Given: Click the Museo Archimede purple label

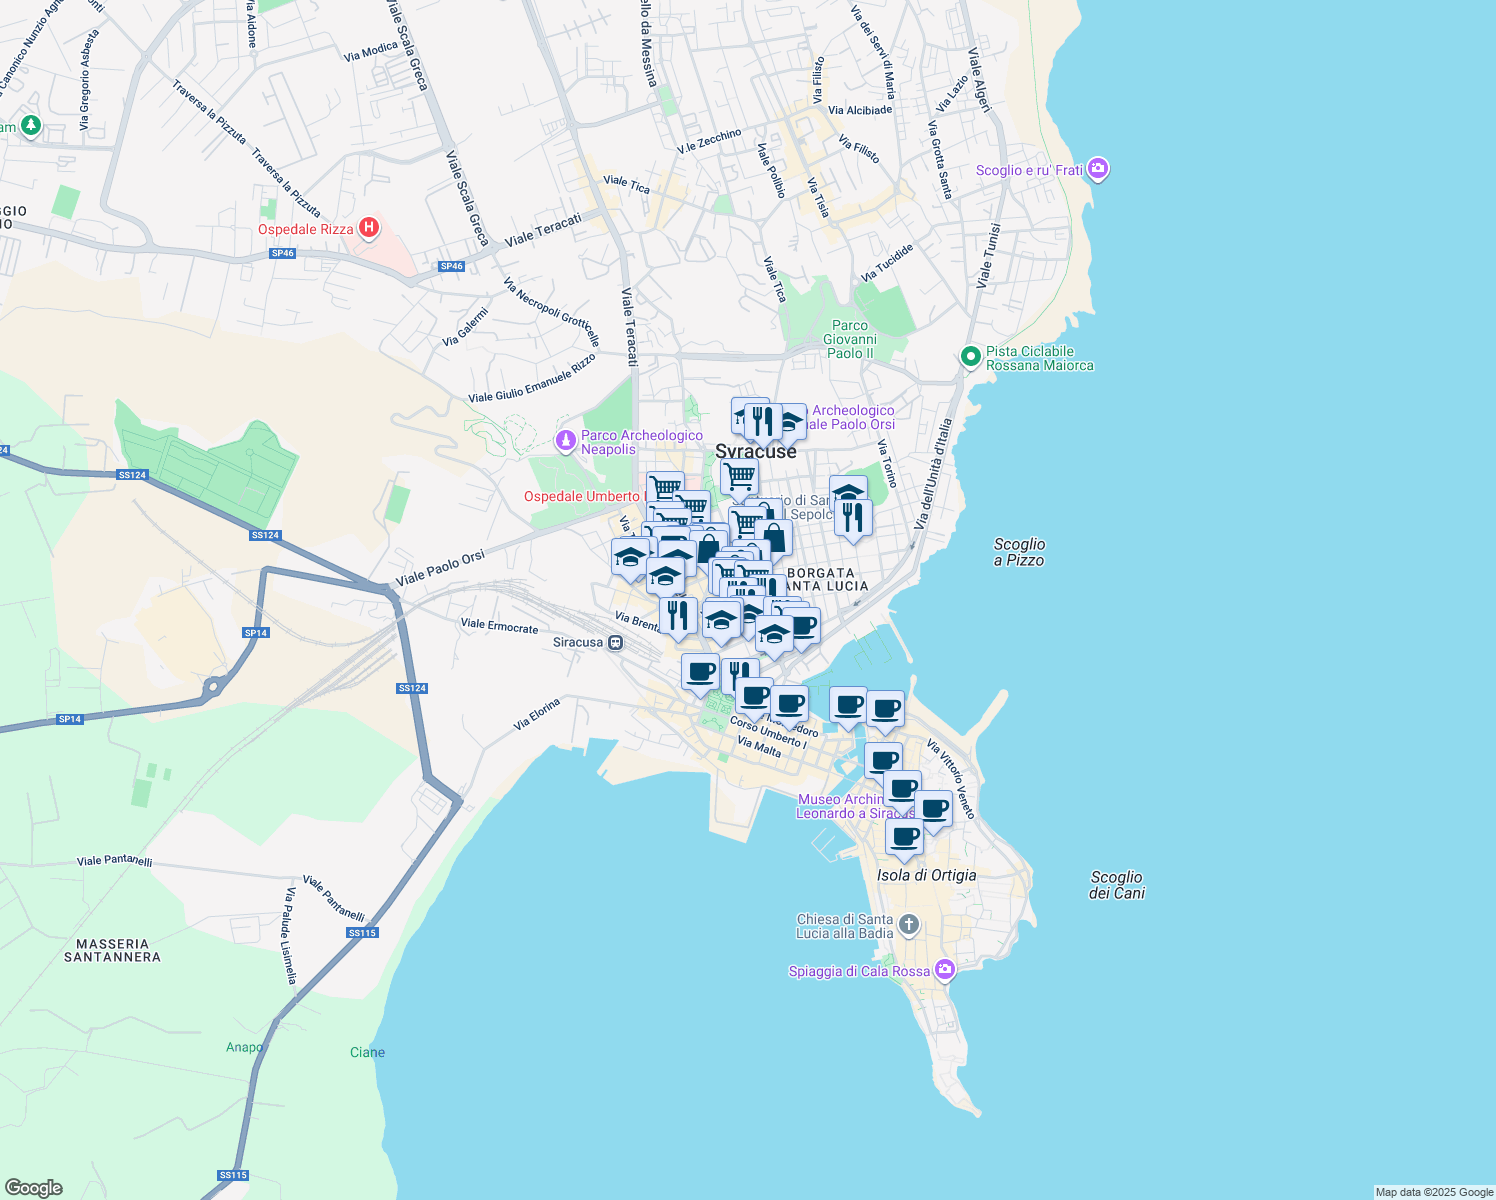Looking at the screenshot, I should click(x=840, y=806).
